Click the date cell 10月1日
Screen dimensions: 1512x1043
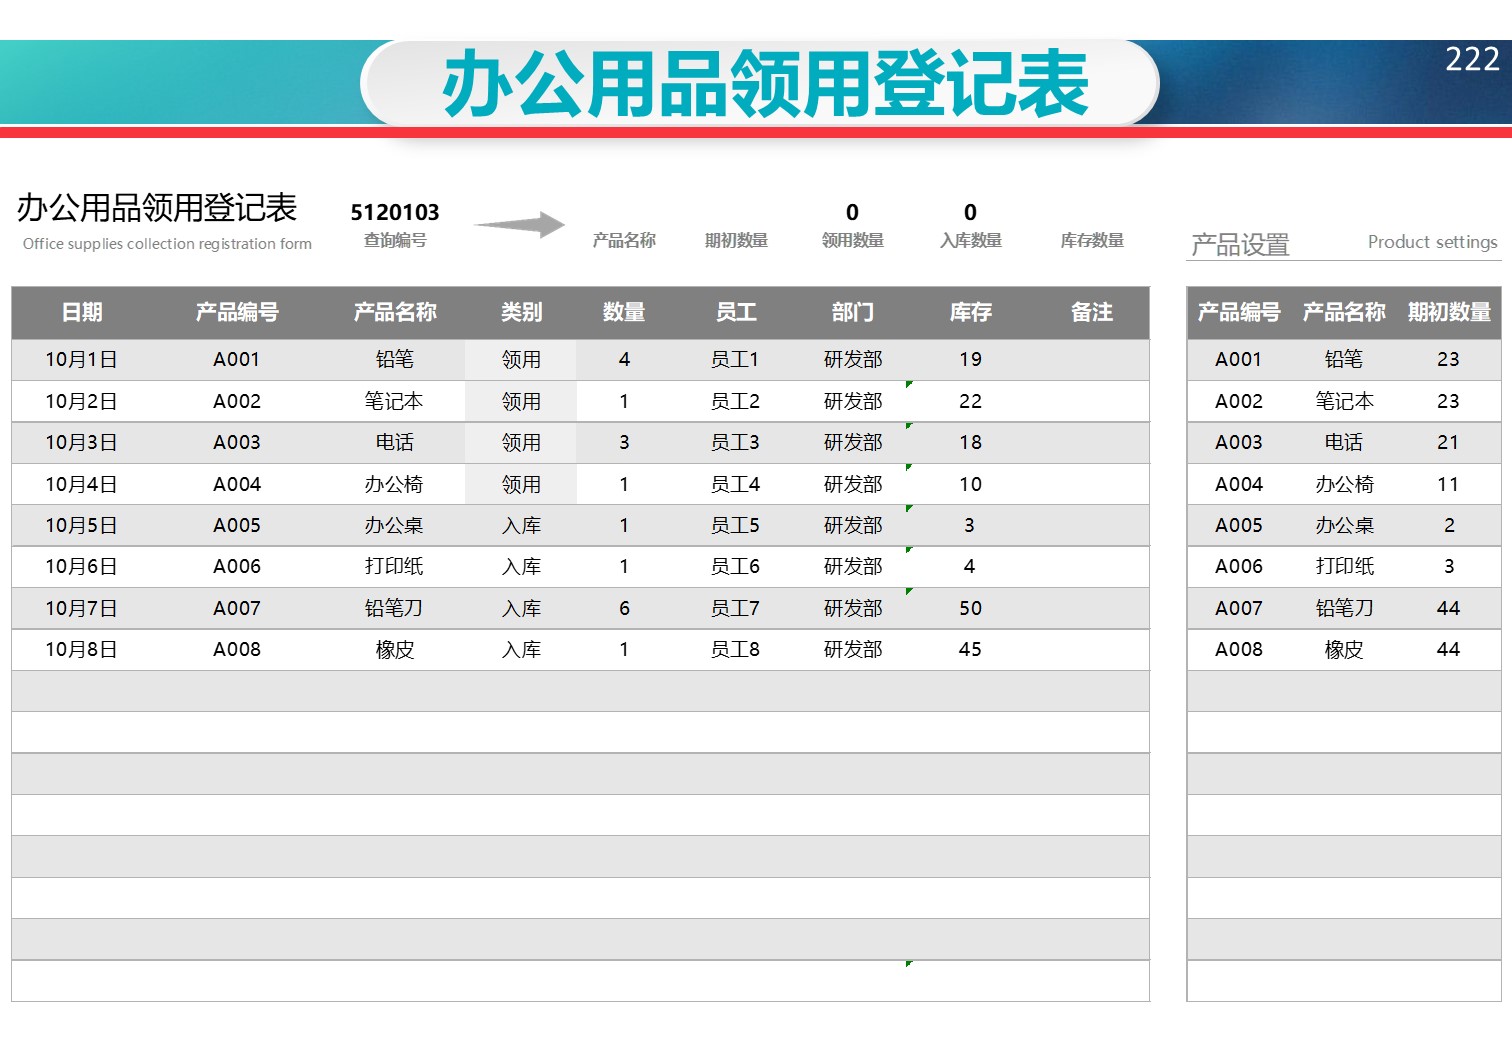(x=82, y=359)
